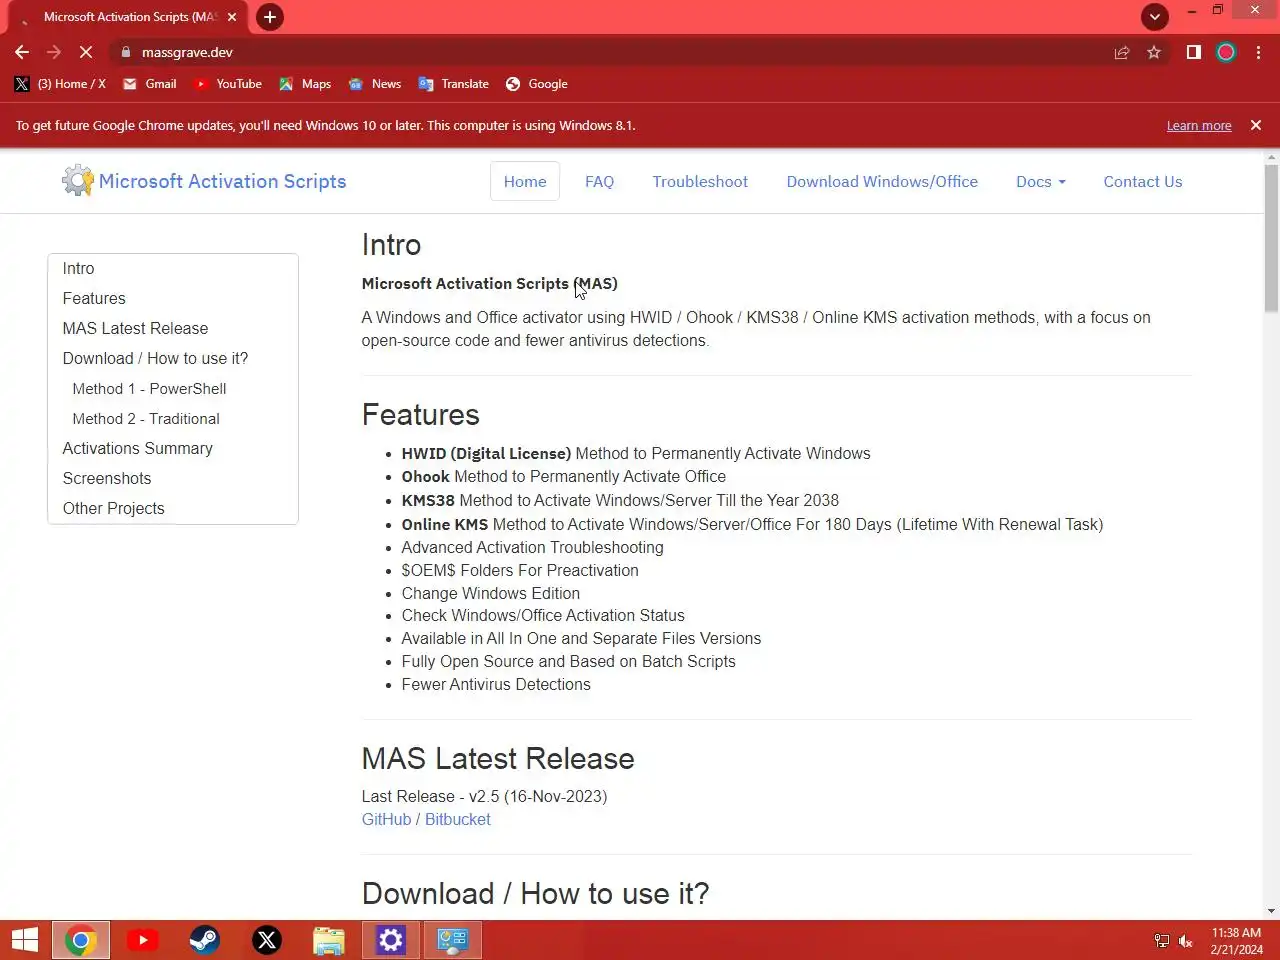The width and height of the screenshot is (1280, 960).
Task: Bookmark this page with the star icon
Action: click(1154, 52)
